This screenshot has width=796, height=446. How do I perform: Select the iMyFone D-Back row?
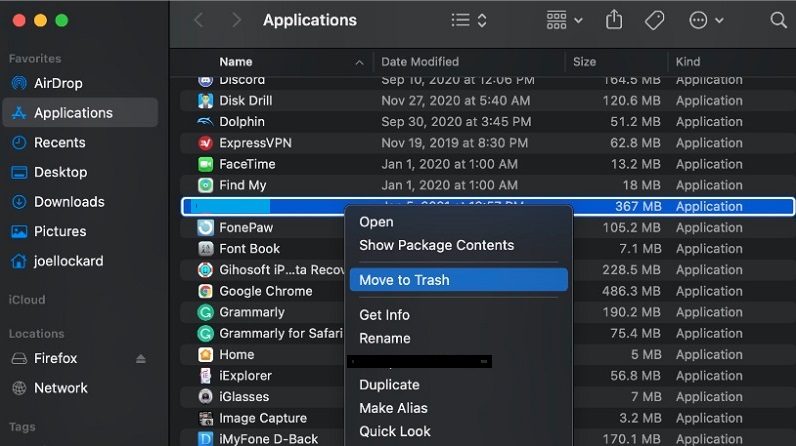[x=487, y=438]
